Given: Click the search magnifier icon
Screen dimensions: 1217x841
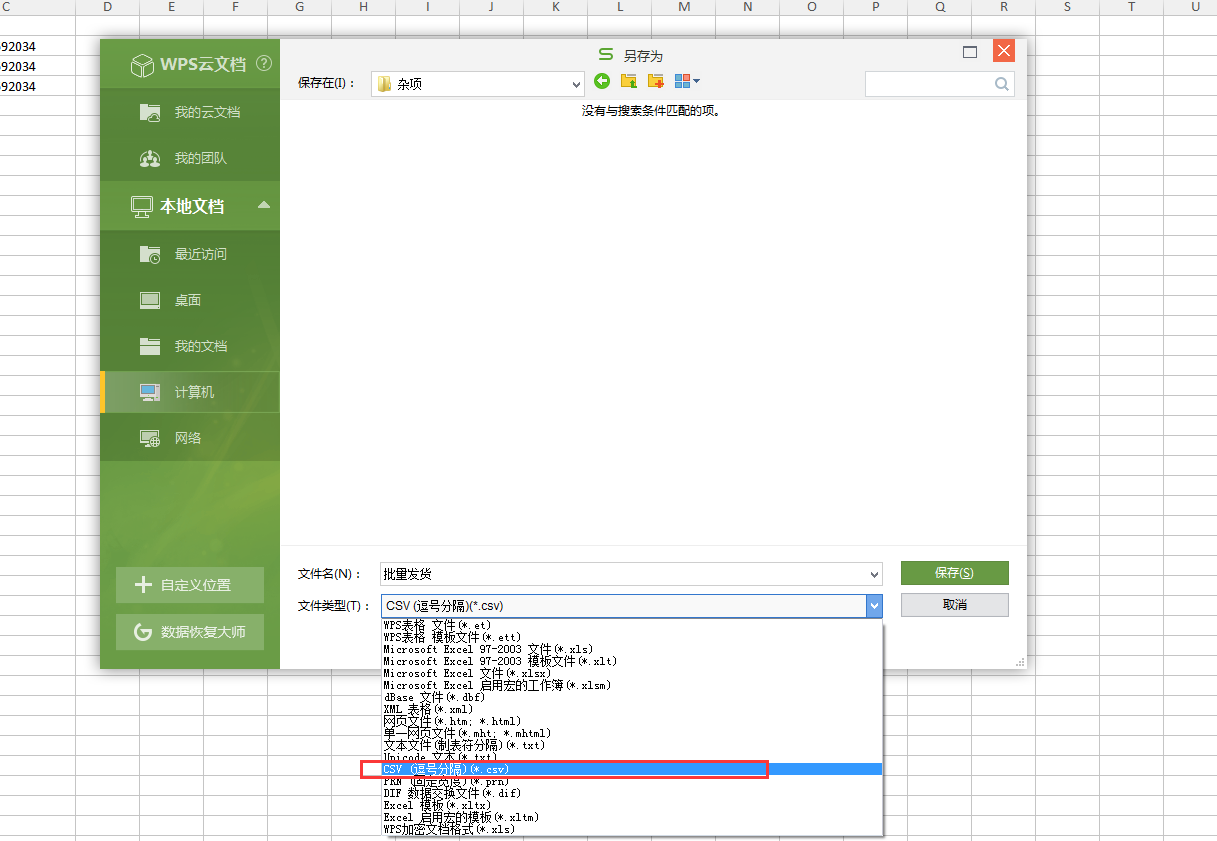Looking at the screenshot, I should click(1001, 85).
